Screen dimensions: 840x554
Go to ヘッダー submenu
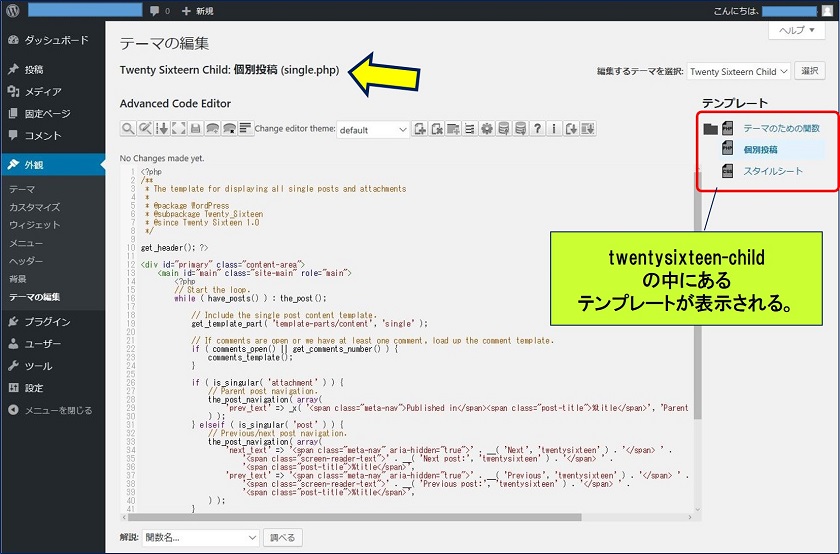point(26,261)
